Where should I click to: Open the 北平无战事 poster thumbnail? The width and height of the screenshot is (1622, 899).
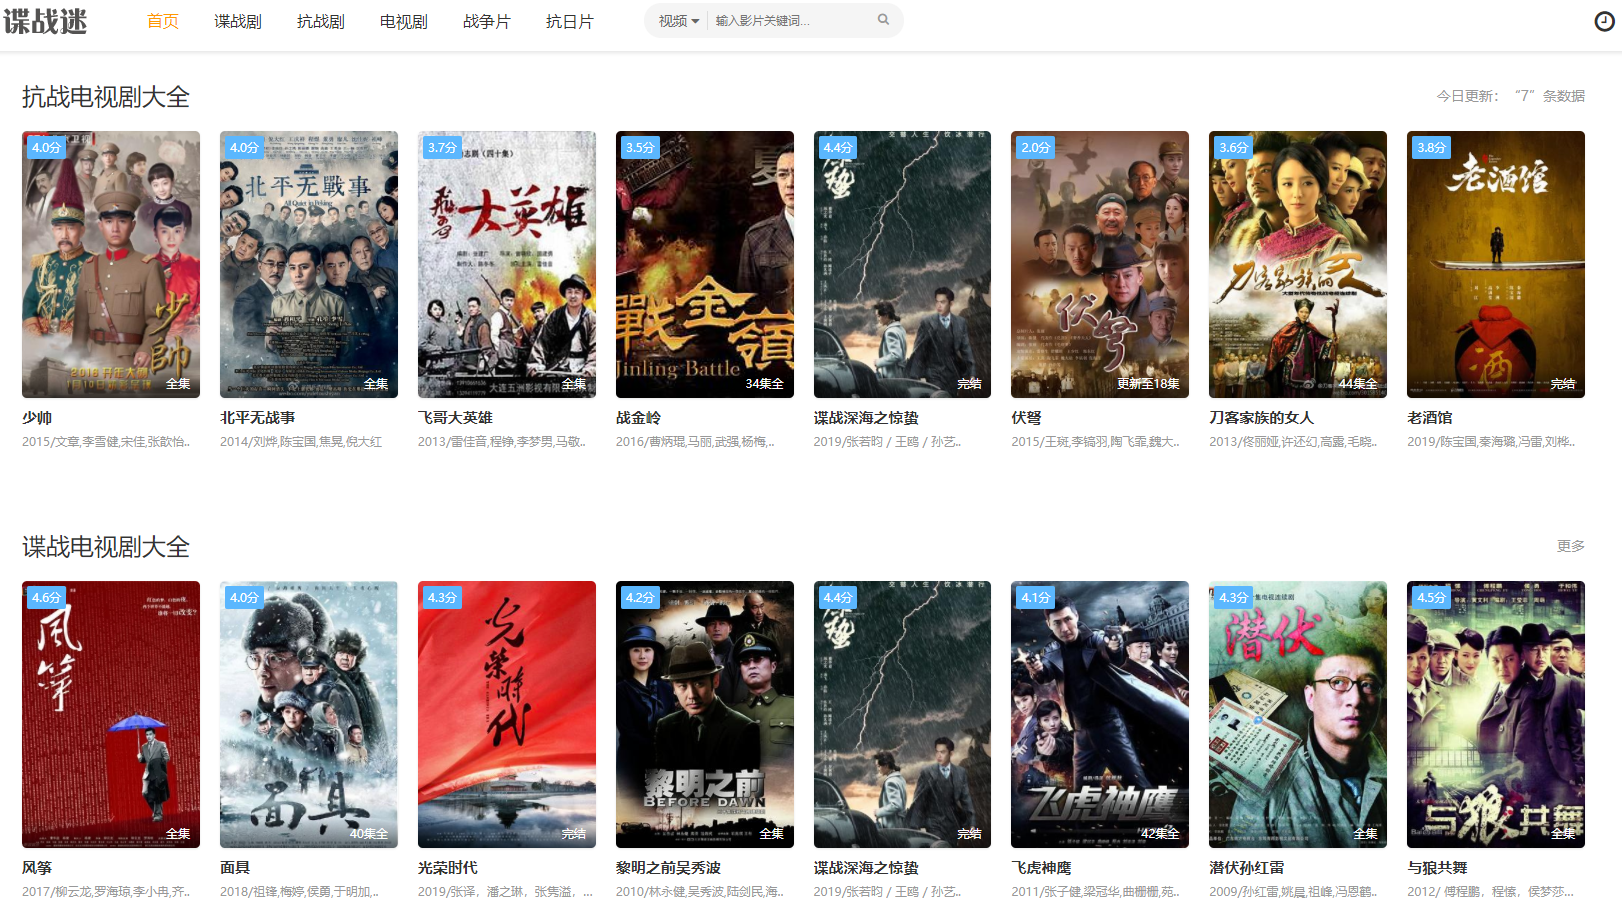click(x=309, y=264)
